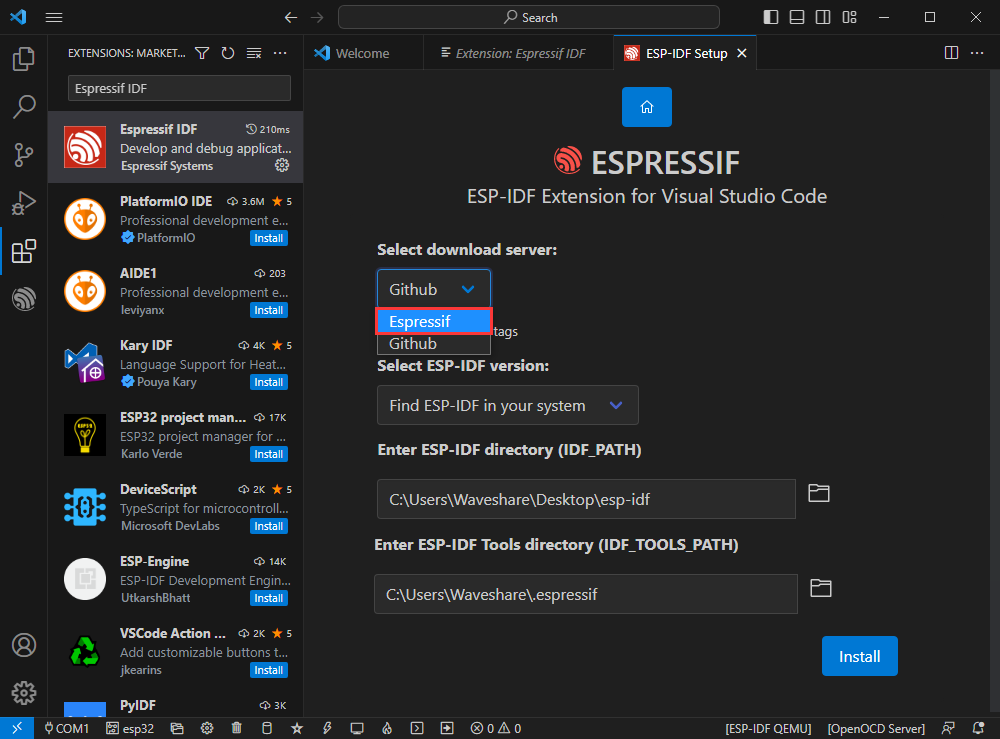Select flash method star icon in status bar
Screen dimensions: 1000x739
[297, 728]
